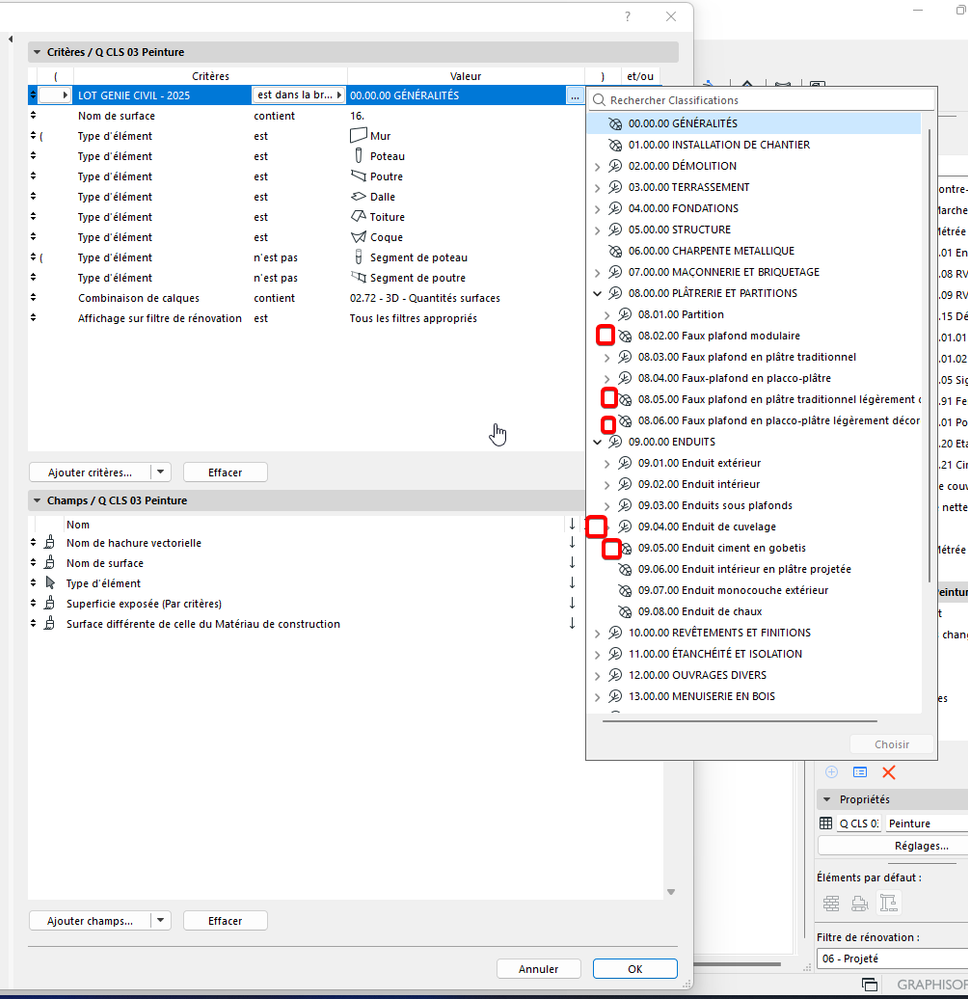This screenshot has height=999, width=968.
Task: Open the Filtre de rénovation 06 - Projeté dropdown
Action: click(892, 958)
